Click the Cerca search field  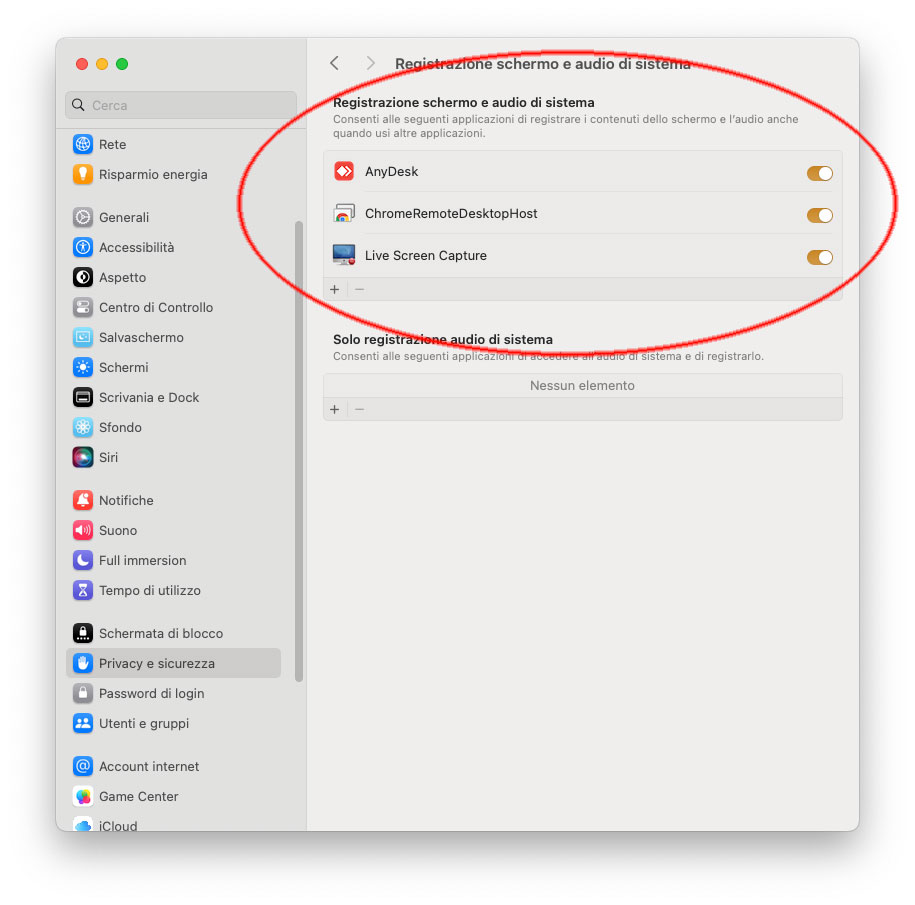tap(181, 105)
